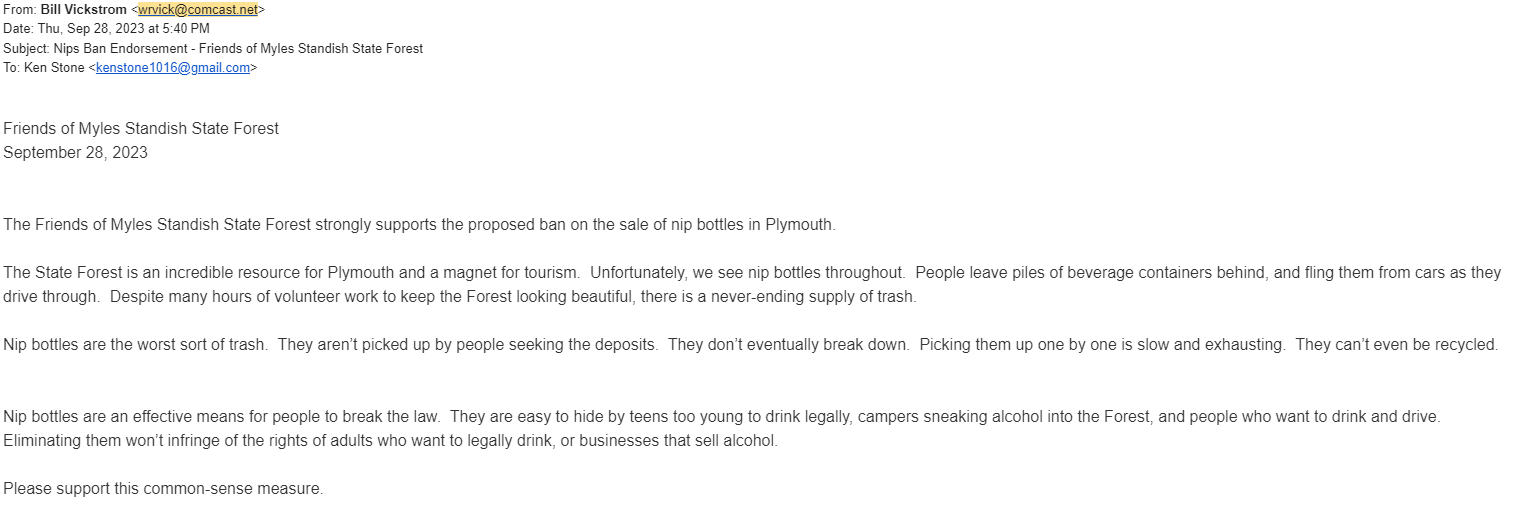Open the wrvick@comcast.net sender email link
The height and width of the screenshot is (520, 1514).
(x=198, y=9)
